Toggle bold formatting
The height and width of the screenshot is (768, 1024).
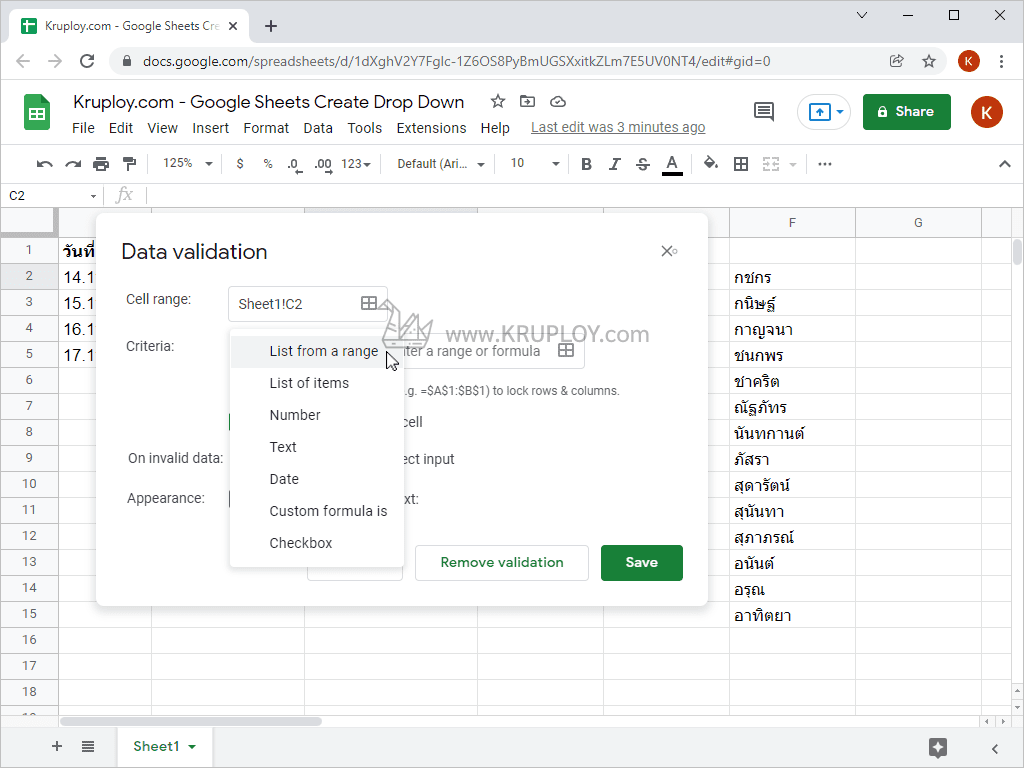tap(586, 164)
